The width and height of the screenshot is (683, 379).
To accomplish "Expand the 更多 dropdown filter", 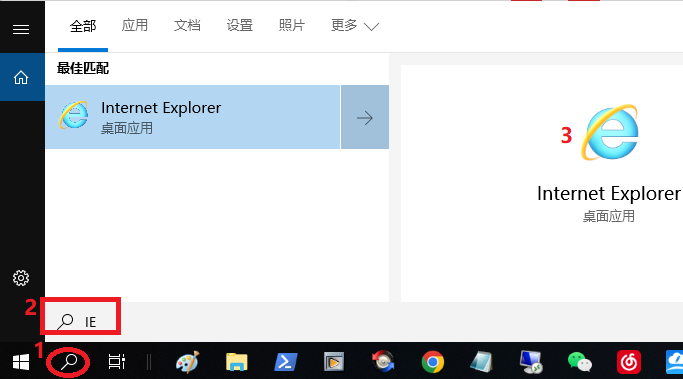I will click(355, 26).
